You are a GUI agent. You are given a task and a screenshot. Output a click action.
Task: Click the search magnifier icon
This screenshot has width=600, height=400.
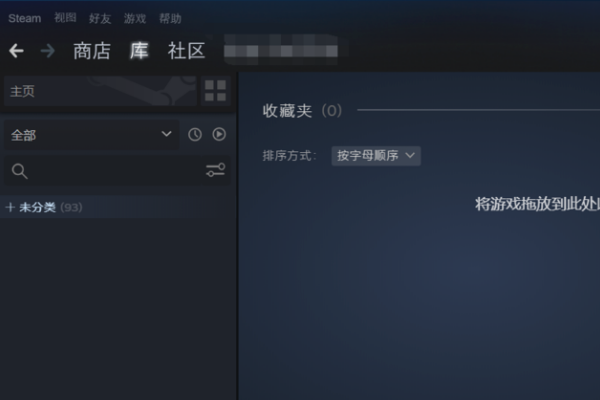pos(20,171)
